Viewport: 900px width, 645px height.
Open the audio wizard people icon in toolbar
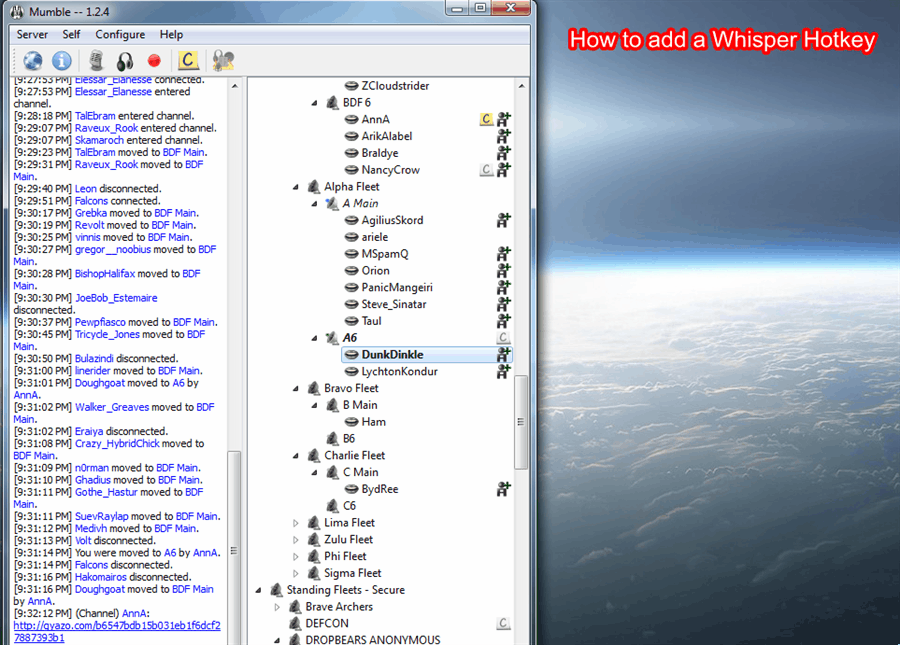(223, 60)
